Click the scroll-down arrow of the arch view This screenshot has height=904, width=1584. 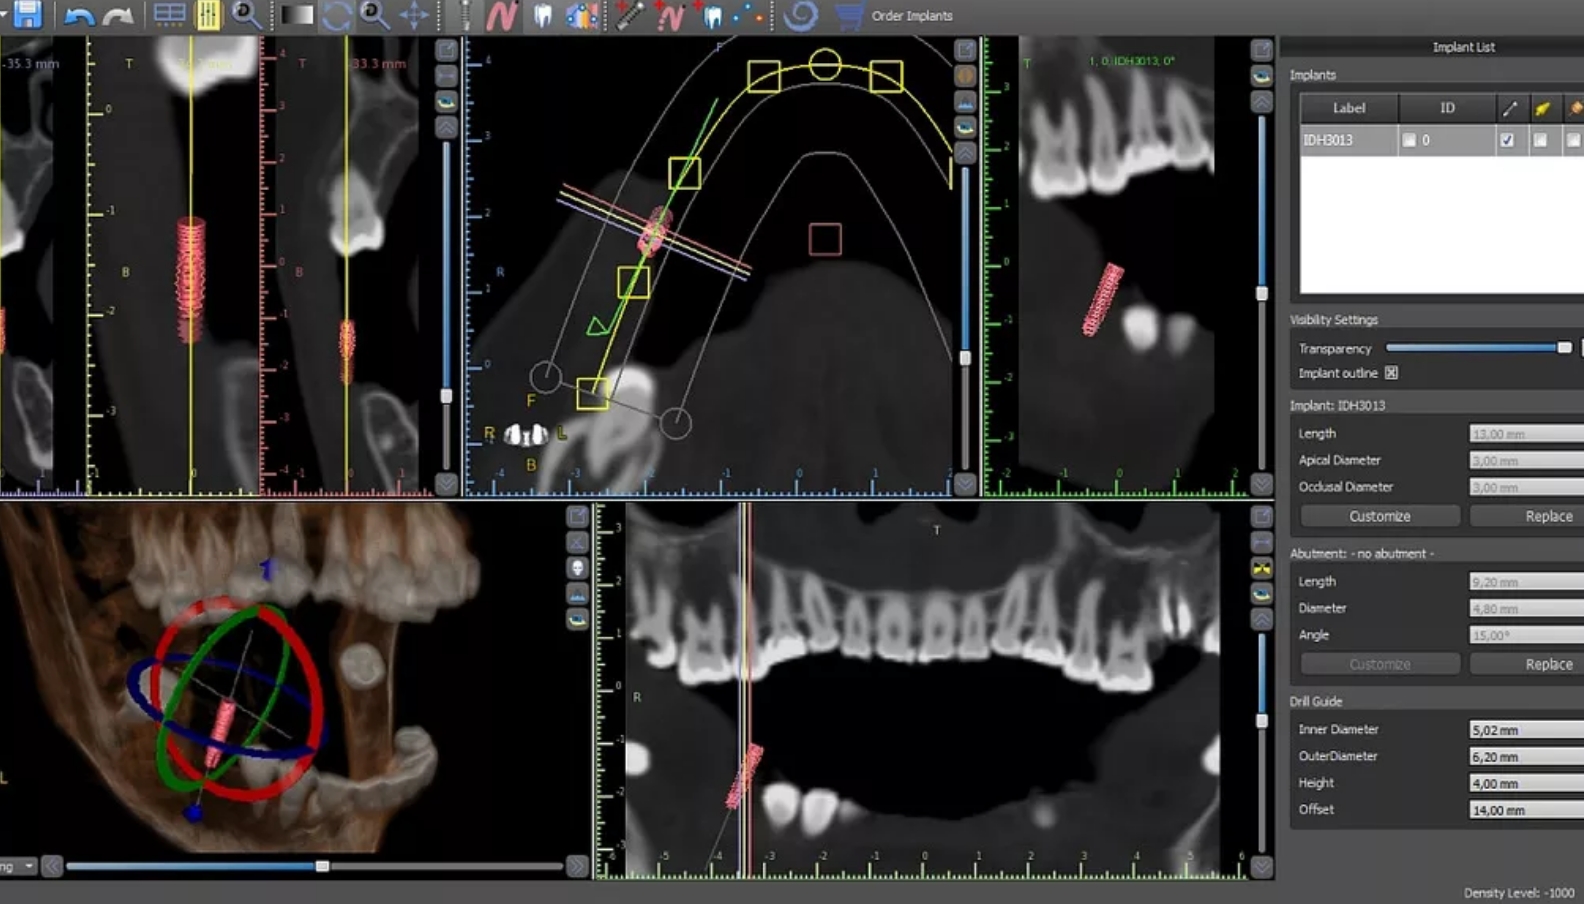click(x=965, y=484)
